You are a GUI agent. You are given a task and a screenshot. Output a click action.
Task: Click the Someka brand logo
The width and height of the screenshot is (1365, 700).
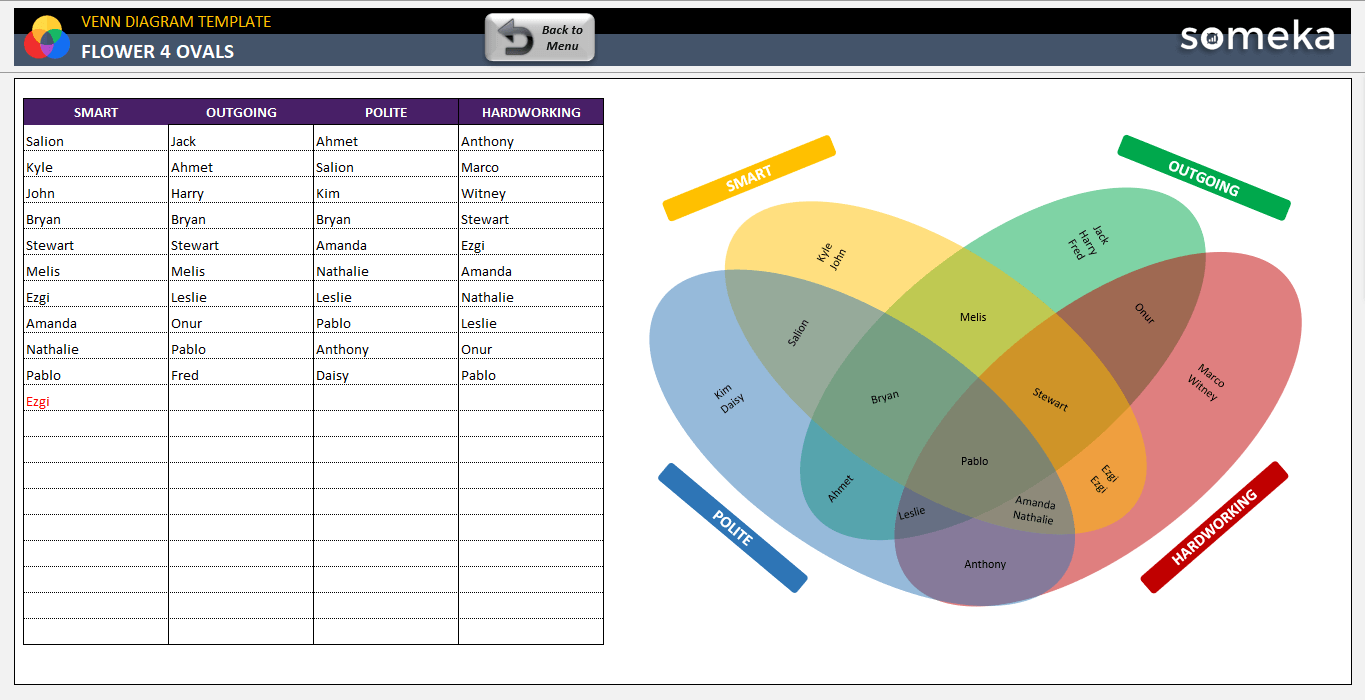coord(1257,37)
